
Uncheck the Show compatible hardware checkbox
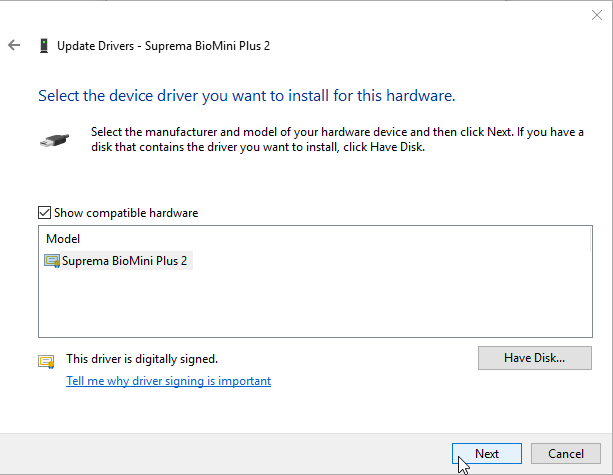tap(44, 213)
